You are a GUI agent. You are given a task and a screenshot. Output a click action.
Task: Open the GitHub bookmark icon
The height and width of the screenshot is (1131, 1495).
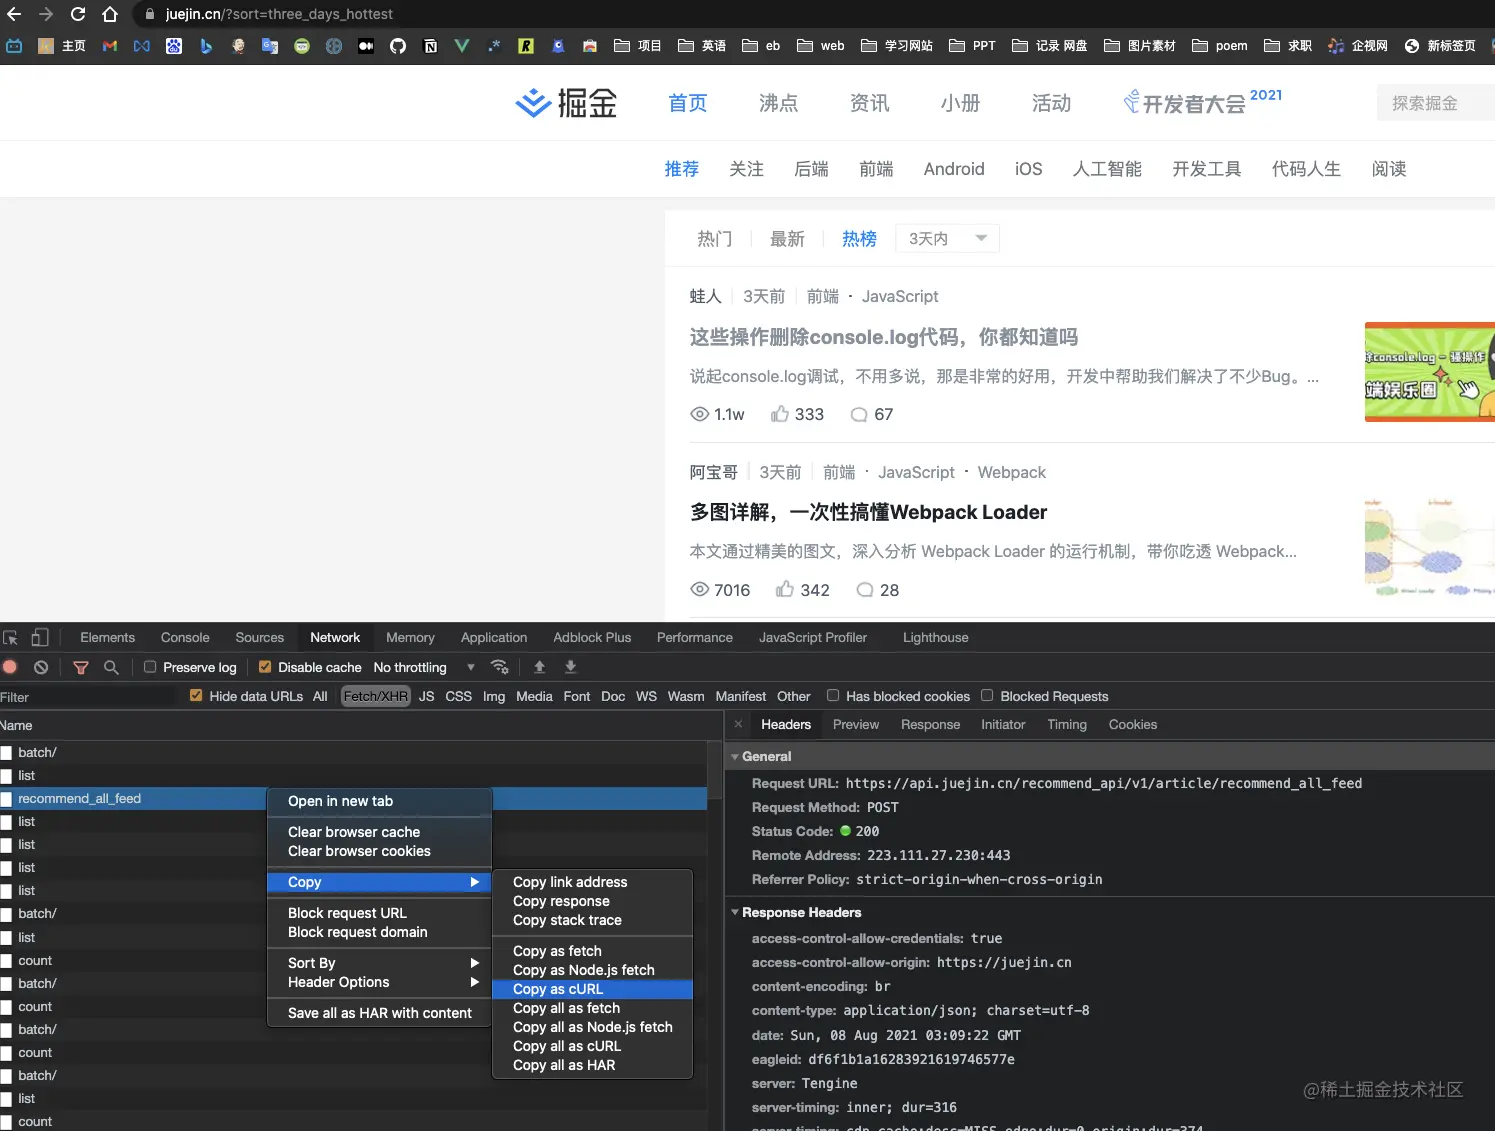(398, 46)
